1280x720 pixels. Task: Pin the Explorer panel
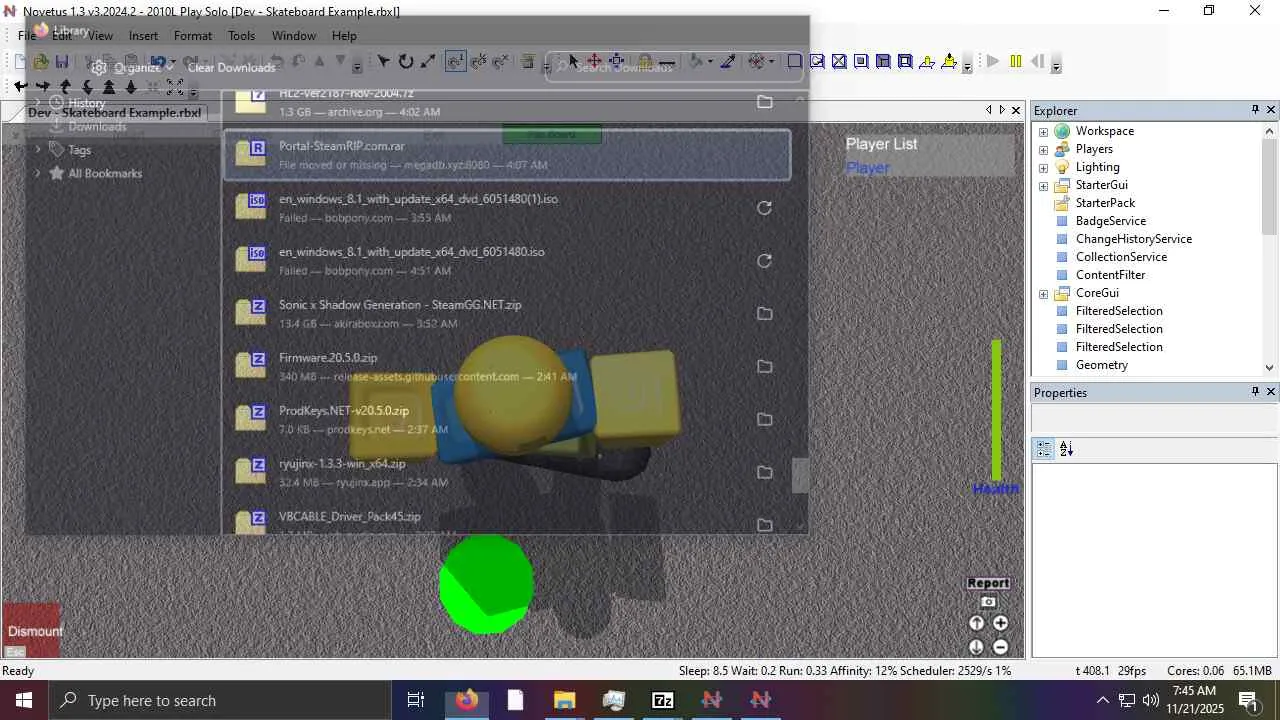tap(1255, 110)
